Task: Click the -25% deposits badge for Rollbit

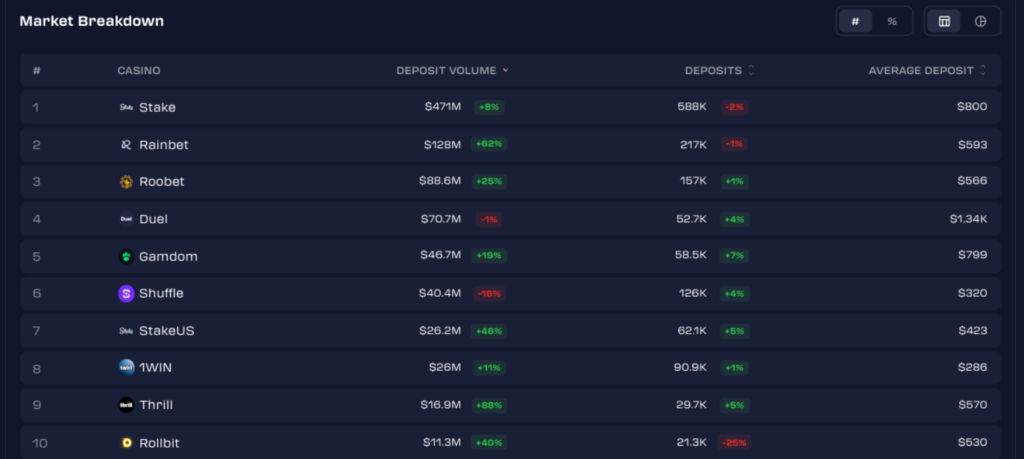Action: click(734, 443)
